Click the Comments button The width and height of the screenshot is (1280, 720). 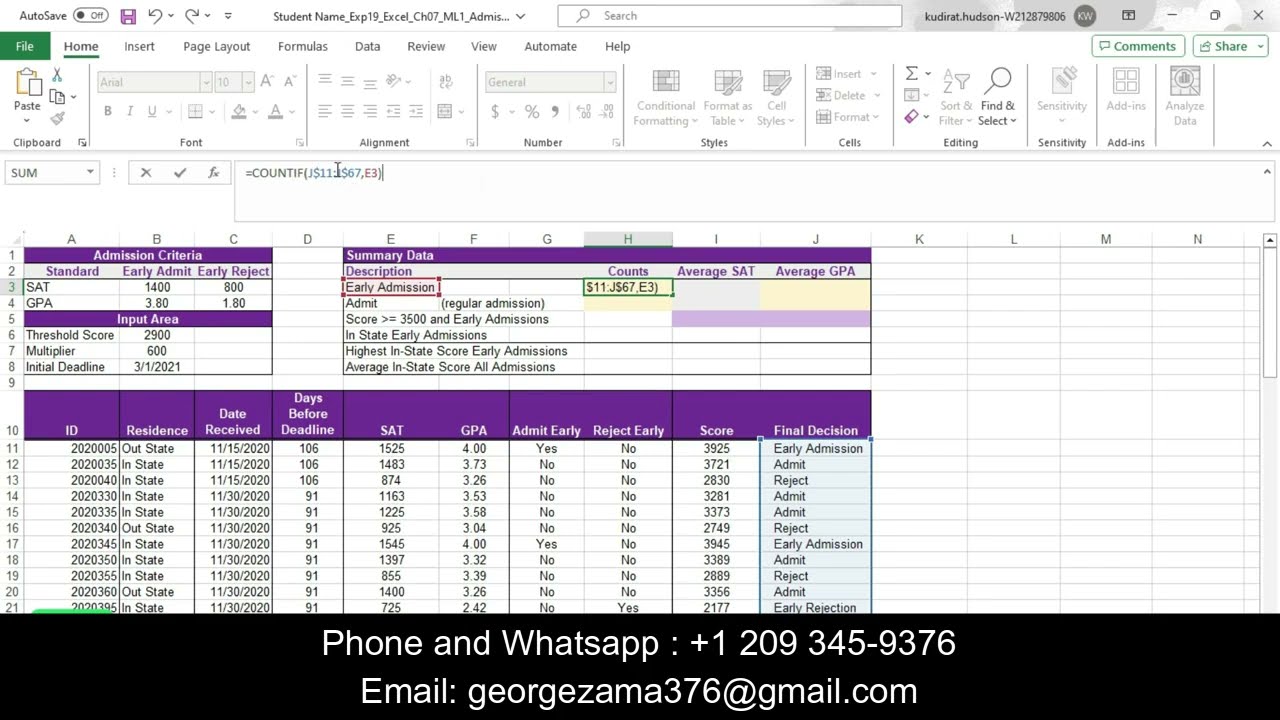pyautogui.click(x=1138, y=46)
